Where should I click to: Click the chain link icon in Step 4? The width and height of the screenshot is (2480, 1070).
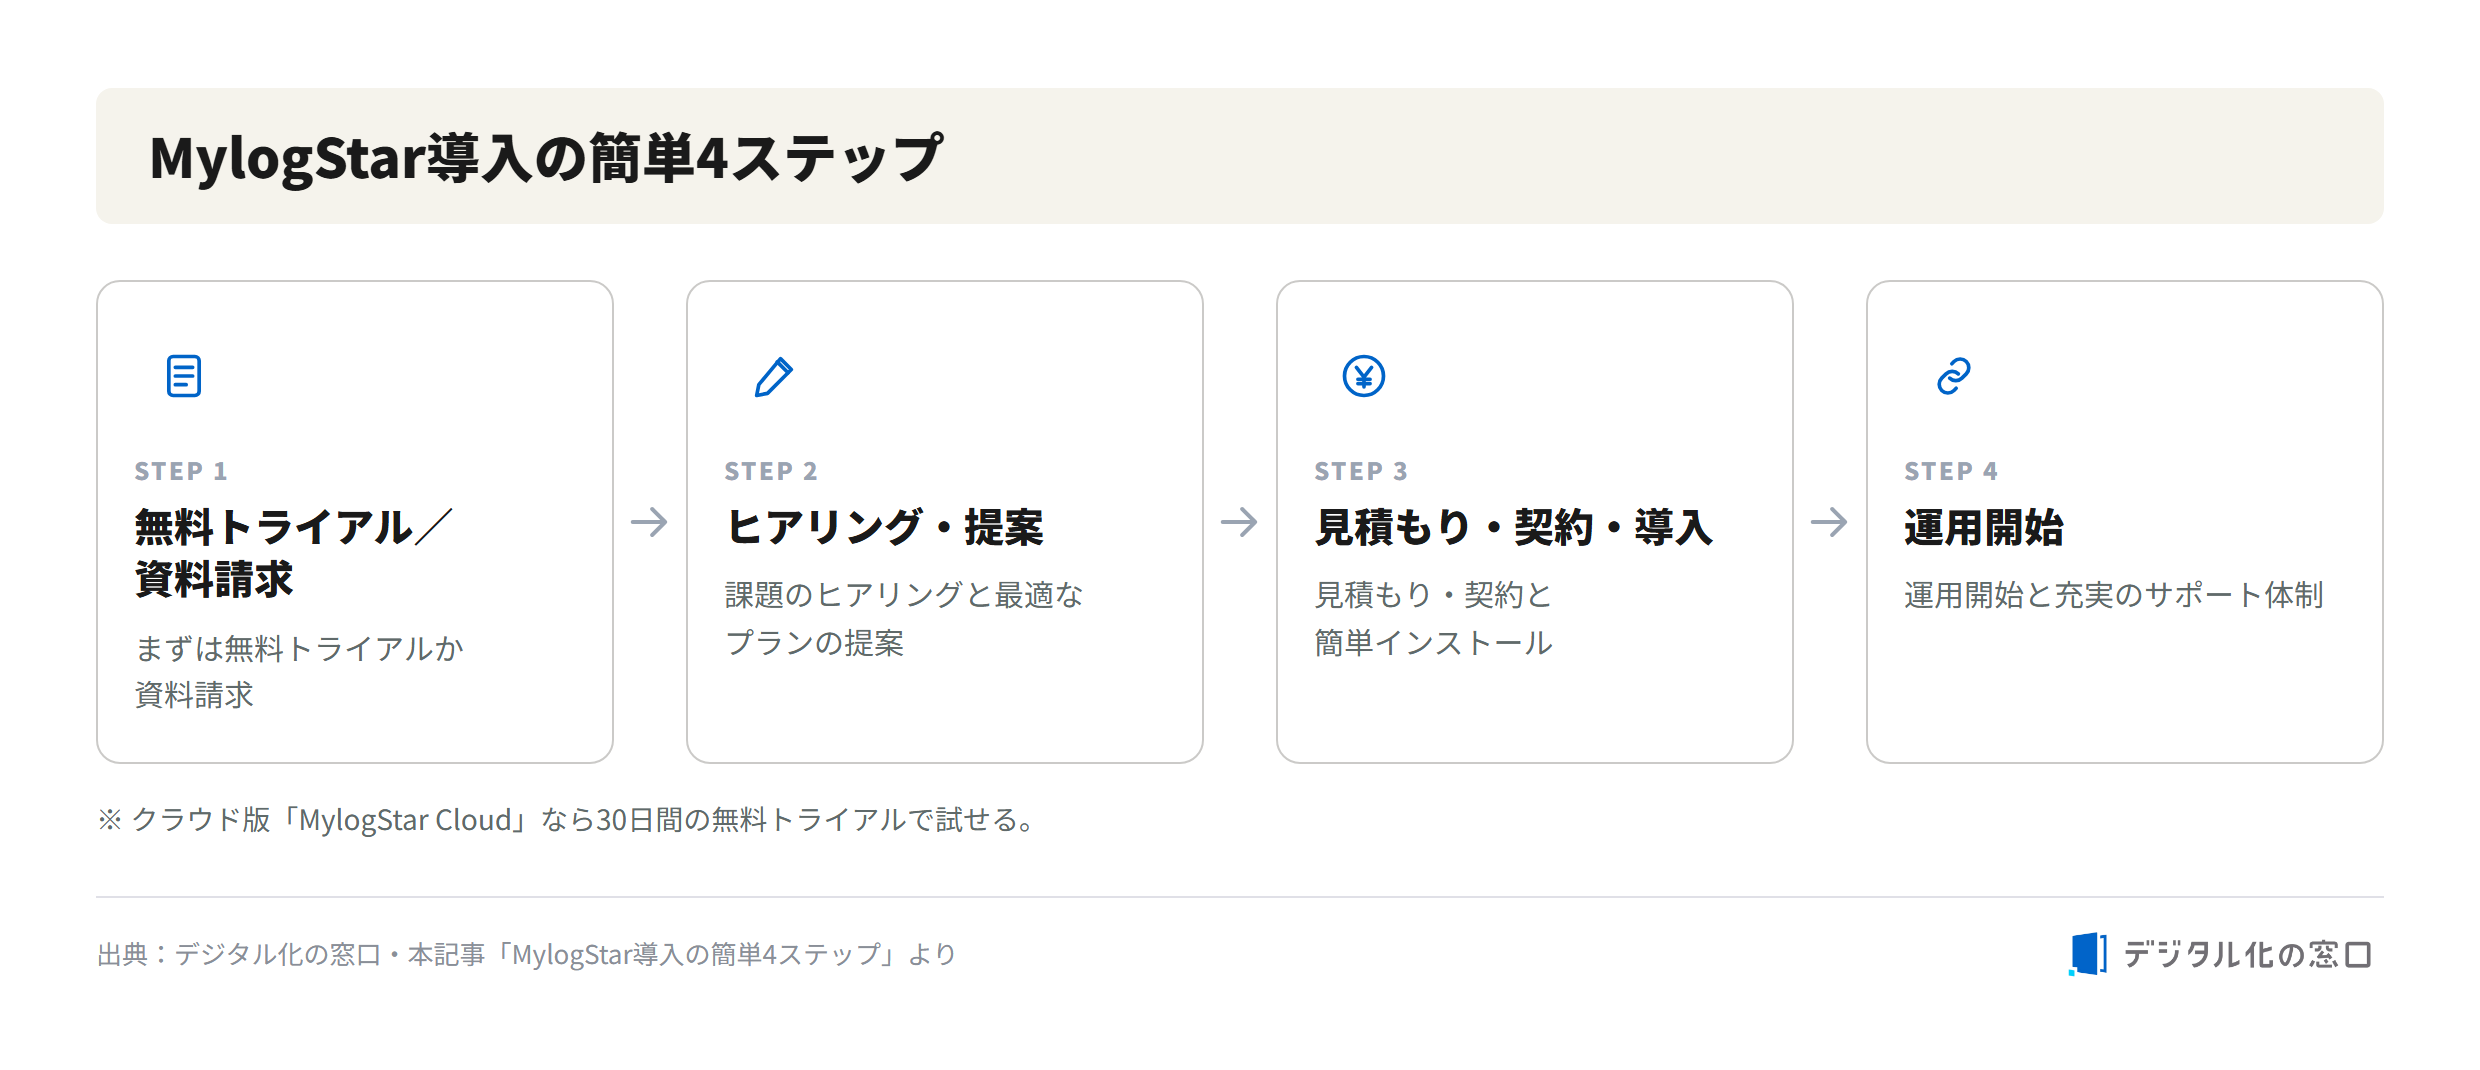coord(1954,376)
